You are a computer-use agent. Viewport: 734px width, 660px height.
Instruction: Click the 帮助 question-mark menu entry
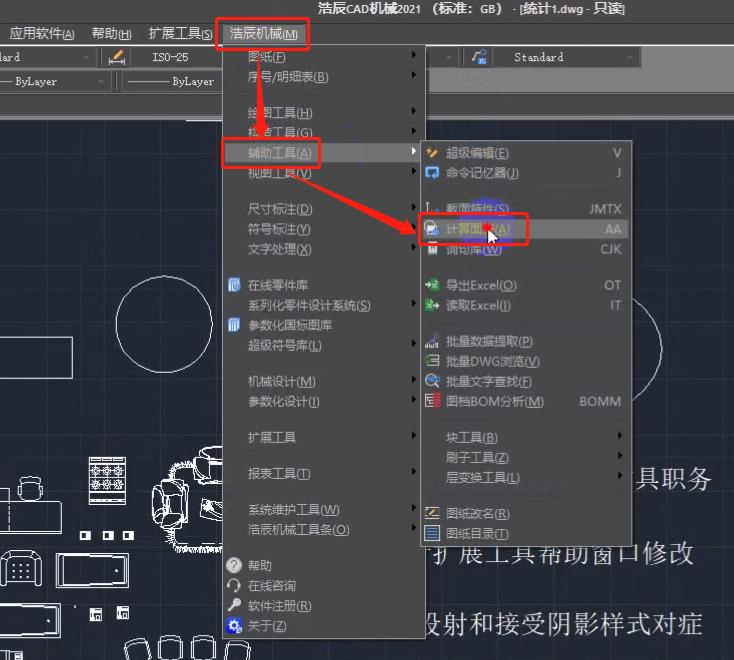323,565
